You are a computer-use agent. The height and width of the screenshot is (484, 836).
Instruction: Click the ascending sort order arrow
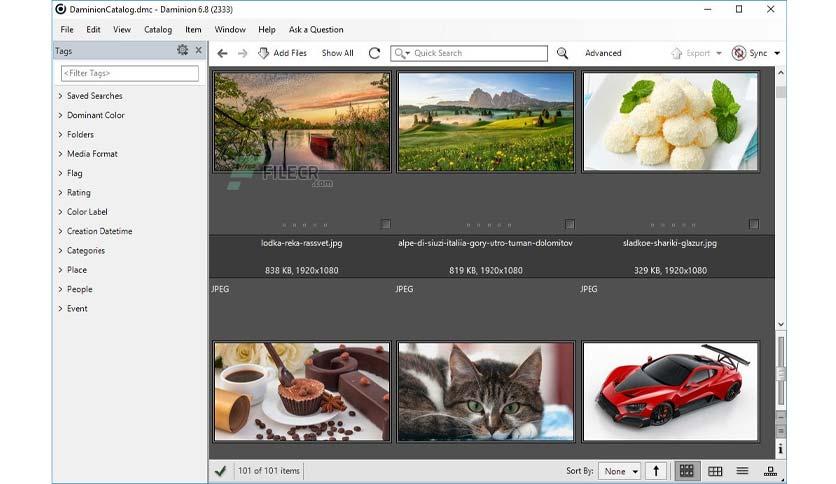656,471
